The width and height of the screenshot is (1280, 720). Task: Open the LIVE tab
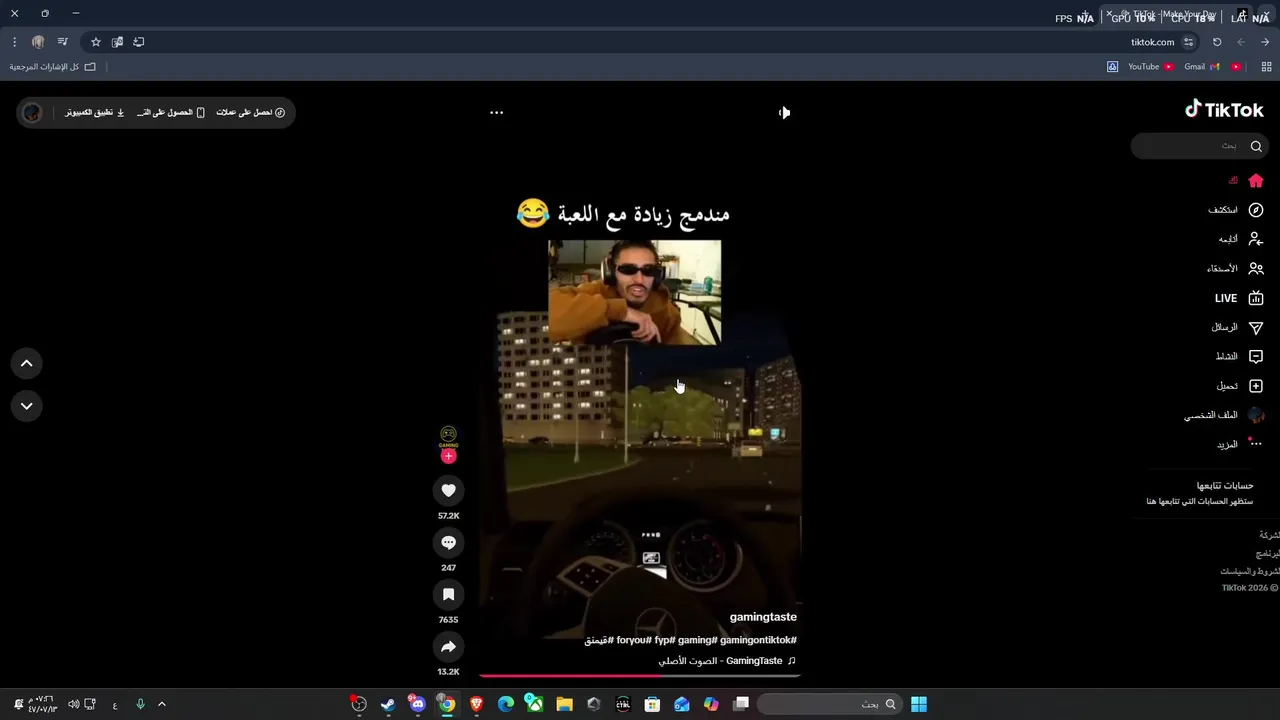click(x=1240, y=298)
